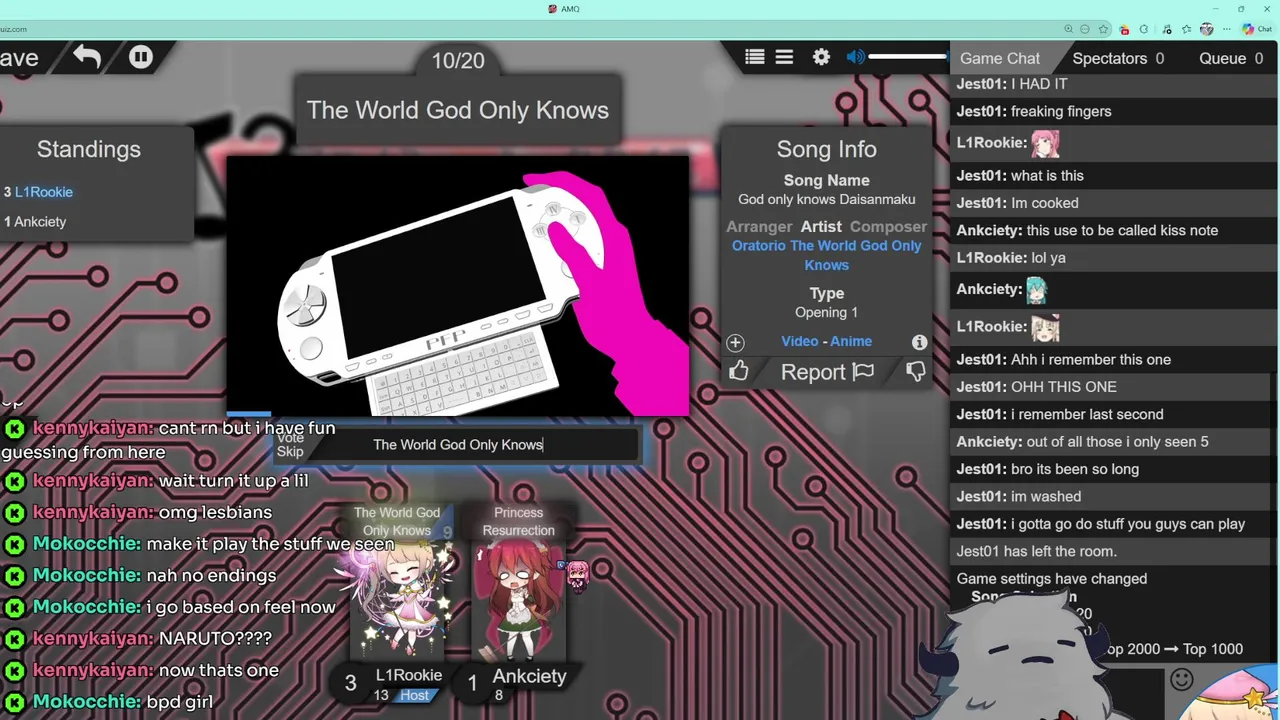Add page to favorites with star icon
Viewport: 1280px width, 720px height.
1103,29
